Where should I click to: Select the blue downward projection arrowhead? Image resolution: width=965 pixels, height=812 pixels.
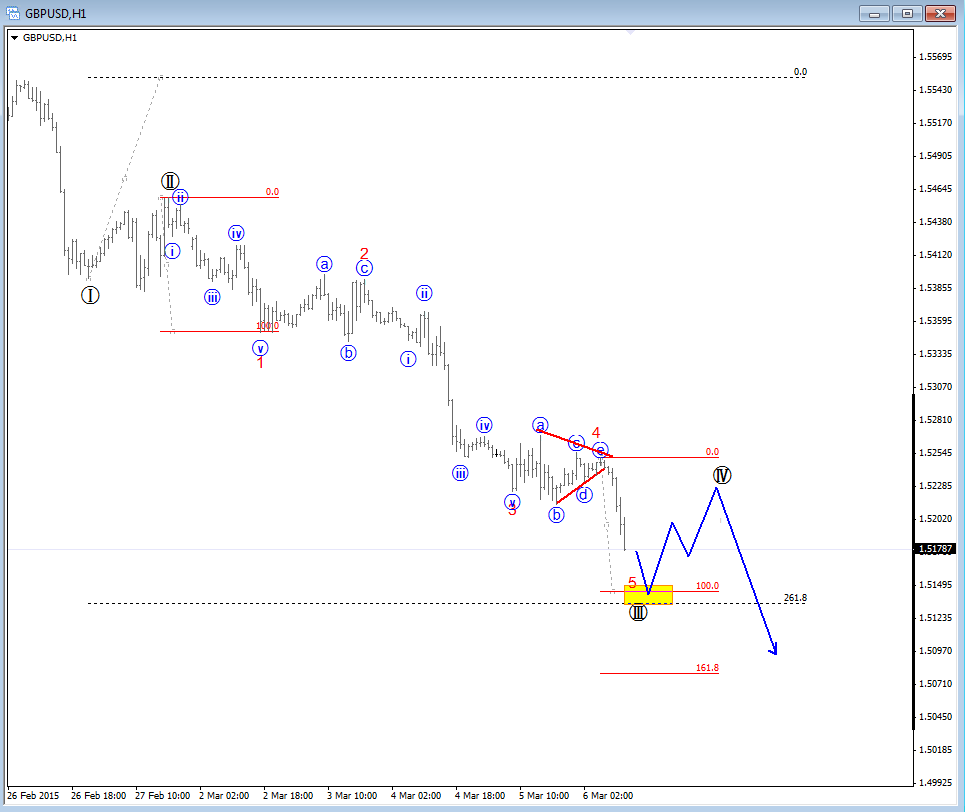coord(773,650)
